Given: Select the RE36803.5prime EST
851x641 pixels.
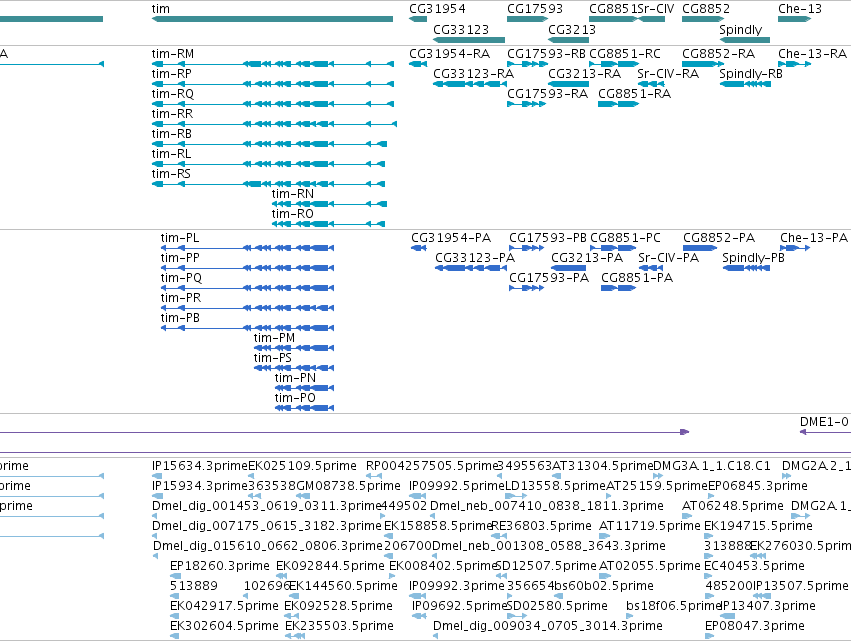Looking at the screenshot, I should [x=499, y=536].
